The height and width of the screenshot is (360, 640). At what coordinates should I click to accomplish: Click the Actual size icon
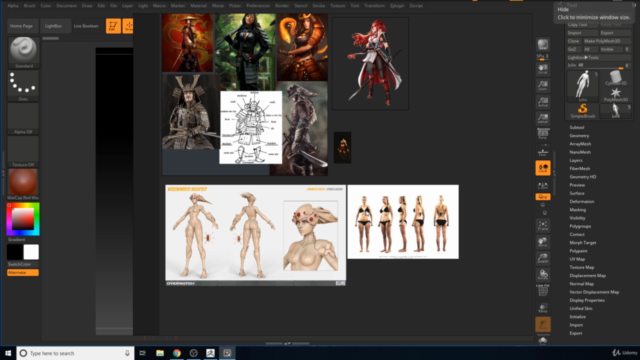pos(543,102)
